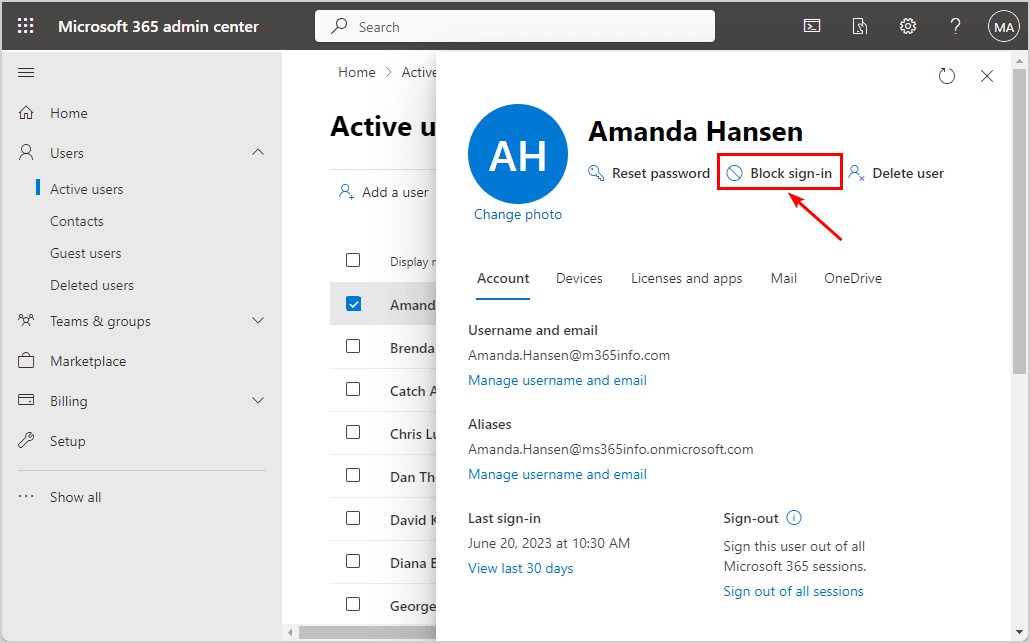Open the document icon beside Cloud Shell
This screenshot has width=1030, height=643.
[x=859, y=26]
